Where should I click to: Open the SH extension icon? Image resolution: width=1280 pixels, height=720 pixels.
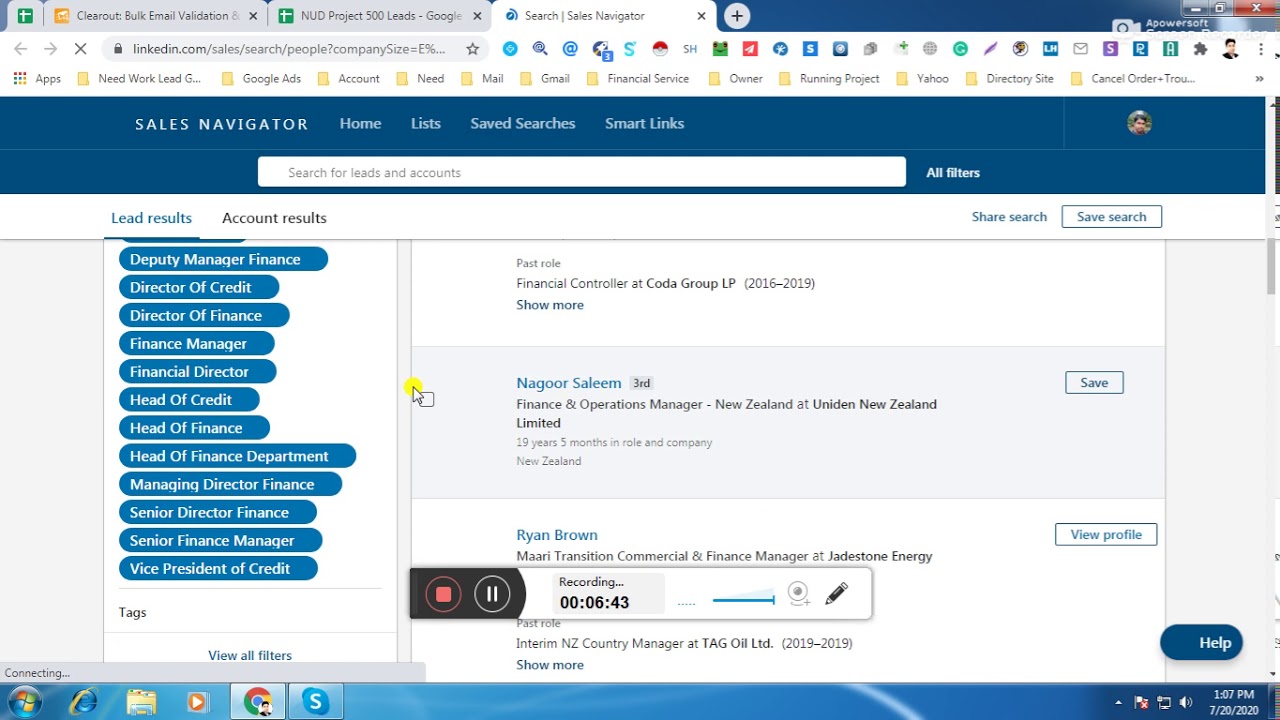point(690,49)
